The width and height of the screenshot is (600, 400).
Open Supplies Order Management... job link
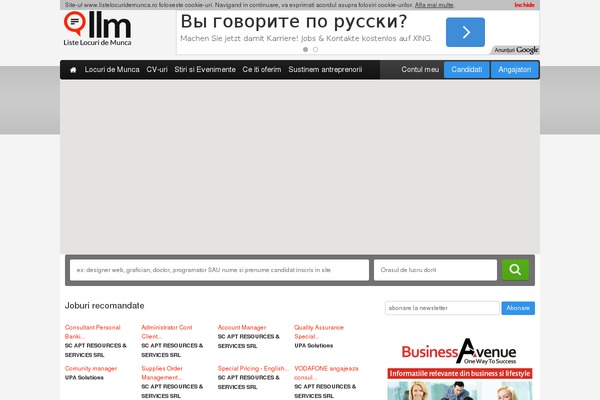tap(162, 373)
